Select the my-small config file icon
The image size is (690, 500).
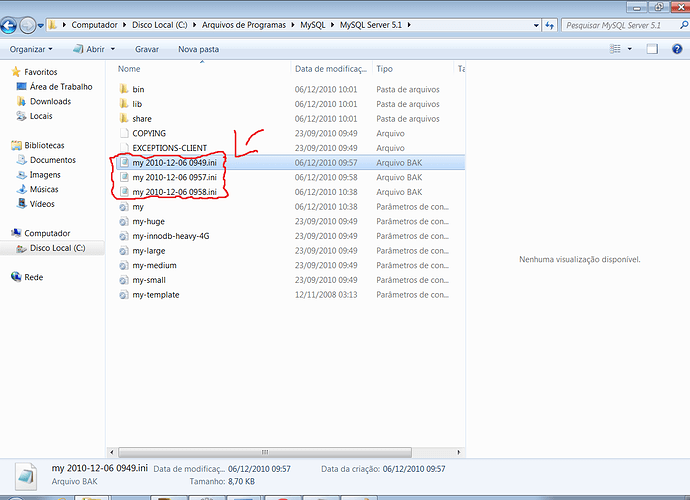[124, 280]
